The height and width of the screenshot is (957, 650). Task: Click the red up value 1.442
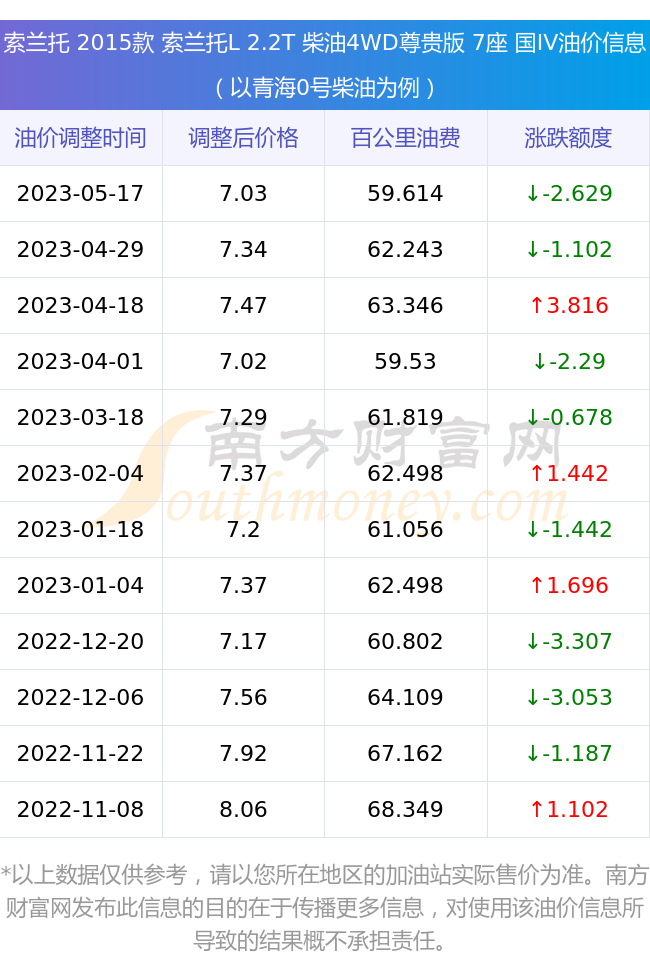click(569, 473)
